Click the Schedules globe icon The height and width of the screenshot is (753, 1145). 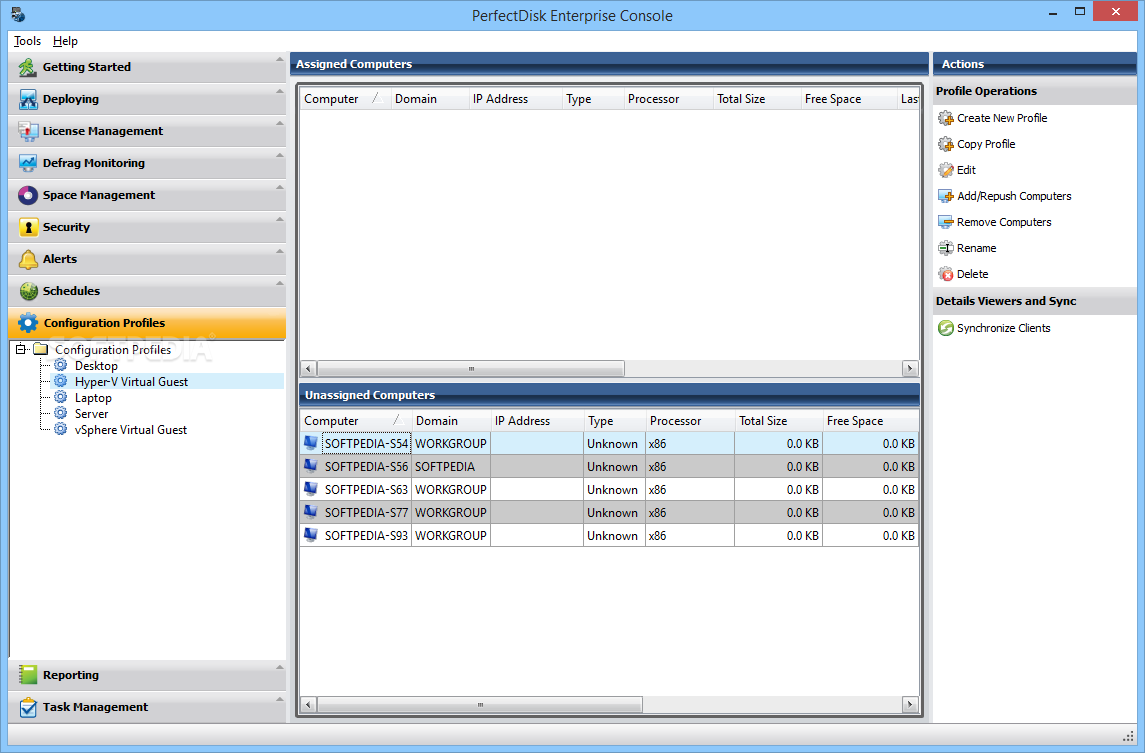coord(28,291)
